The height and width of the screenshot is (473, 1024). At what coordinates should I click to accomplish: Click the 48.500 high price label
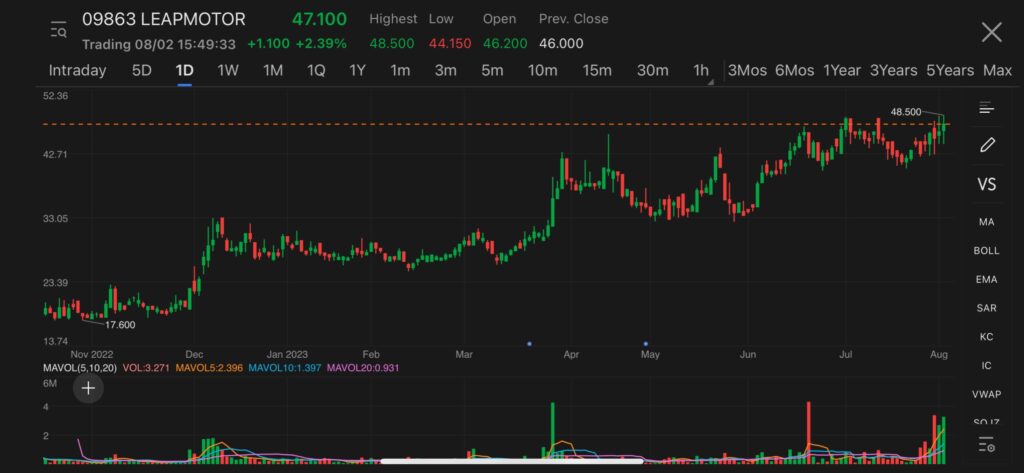tap(906, 112)
